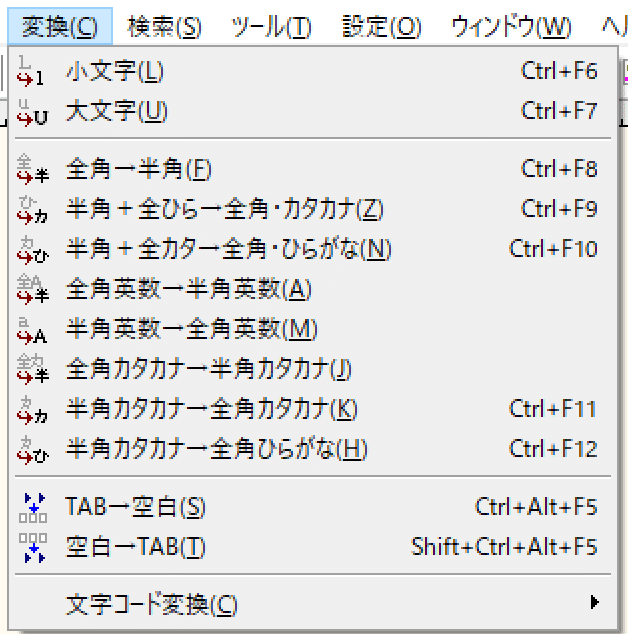Screen dimensions: 628x634
Task: Open the 設定(O) menu
Action: click(381, 27)
